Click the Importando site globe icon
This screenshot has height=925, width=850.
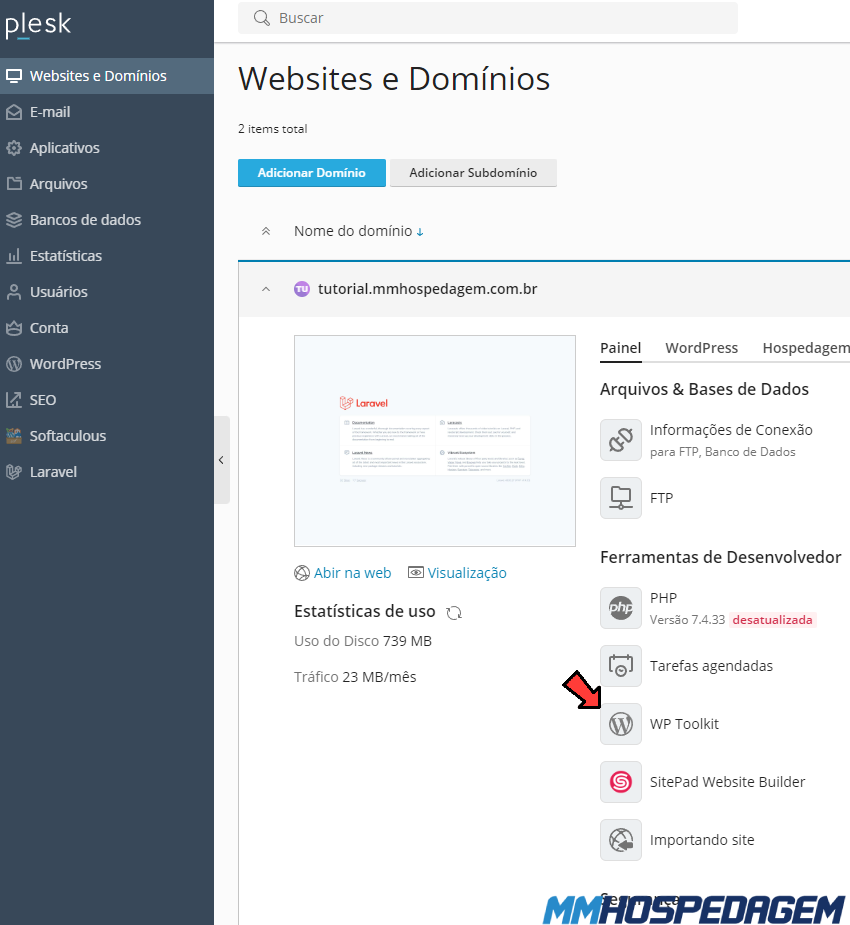pyautogui.click(x=621, y=840)
